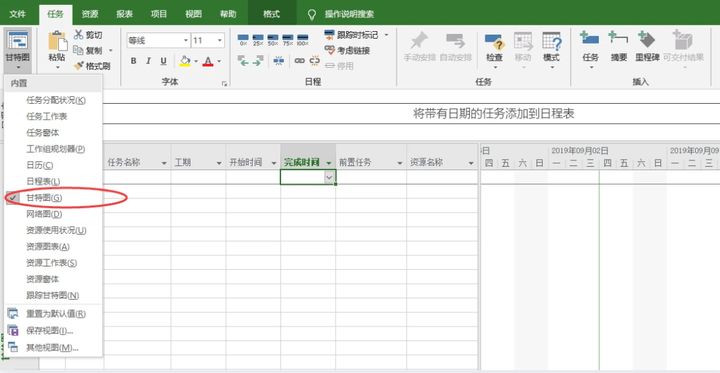Viewport: 720px width, 373px height.
Task: Select 资源工作表 (Resource Sheet) menu item
Action: (x=53, y=263)
